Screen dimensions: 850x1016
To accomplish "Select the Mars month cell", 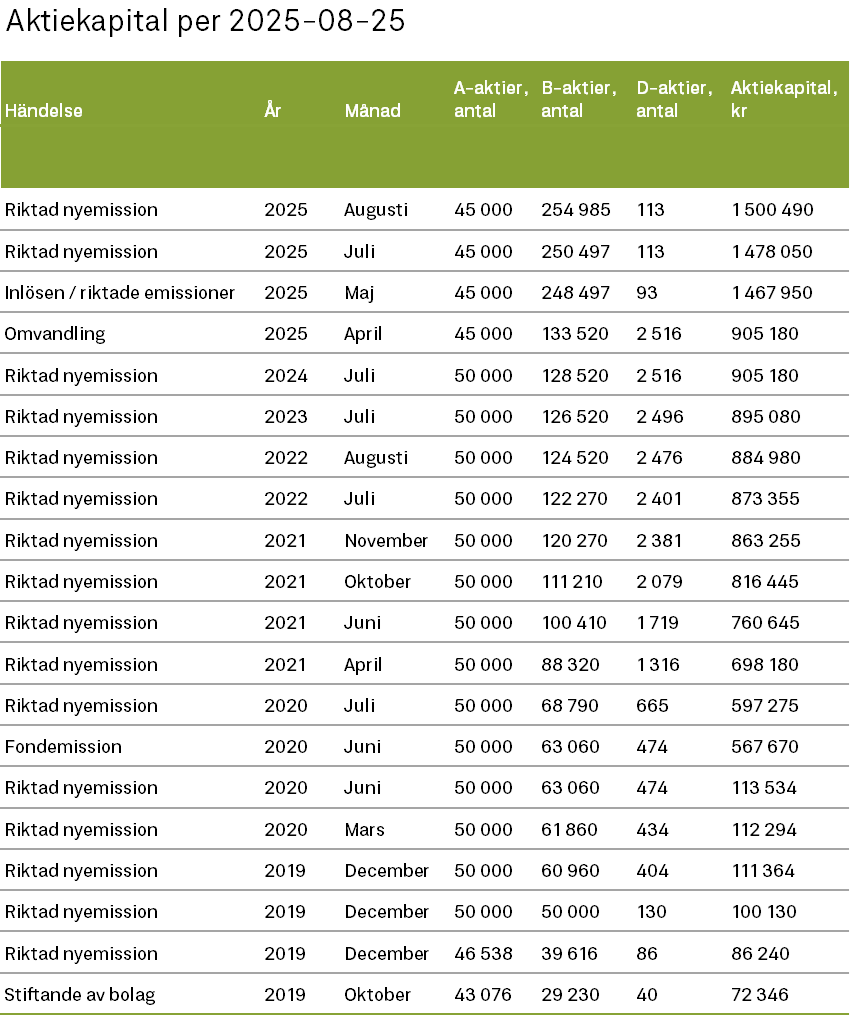I will tap(364, 830).
